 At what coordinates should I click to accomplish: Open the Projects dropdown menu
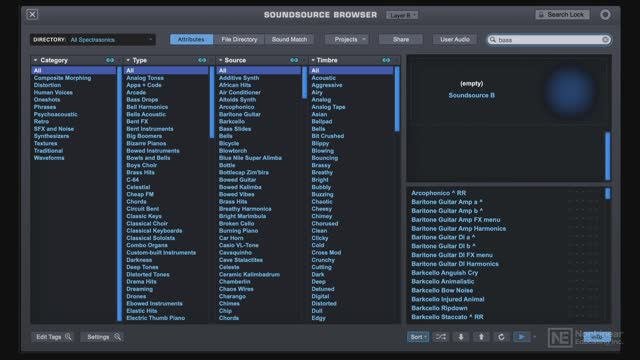pos(347,40)
